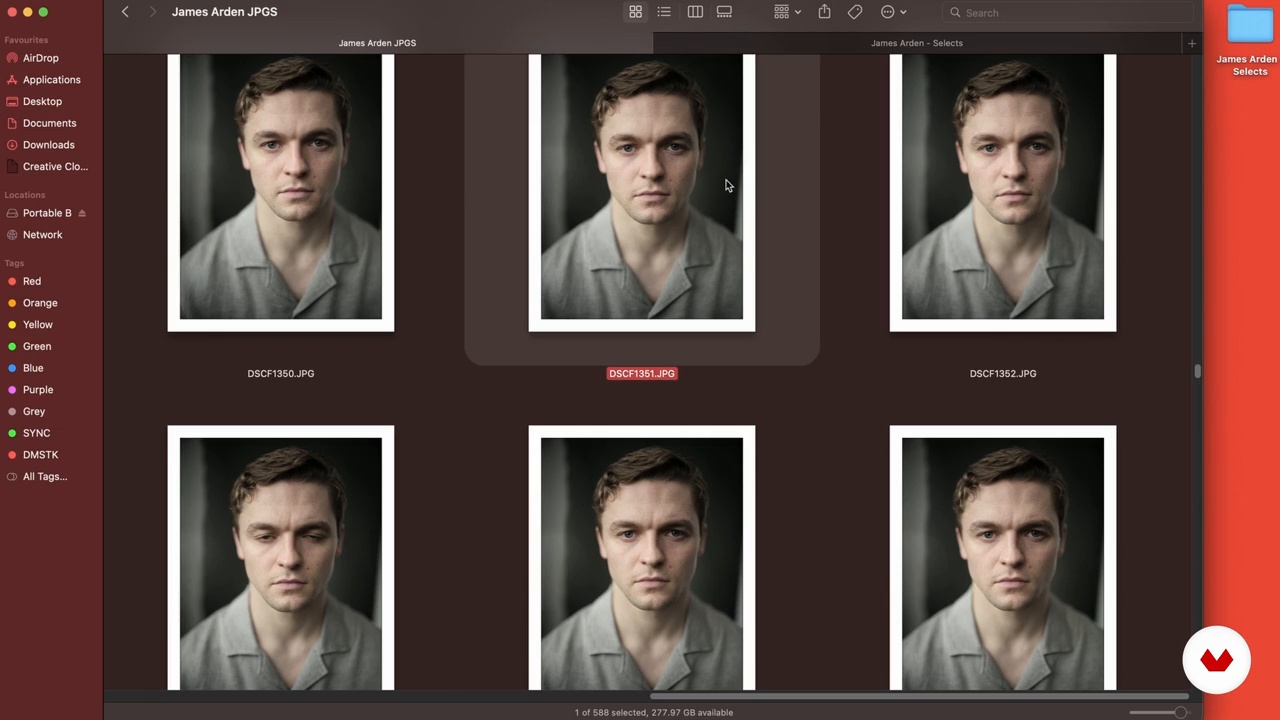Open the group-by options dropdown
Screen dimensions: 1280x720
787,12
